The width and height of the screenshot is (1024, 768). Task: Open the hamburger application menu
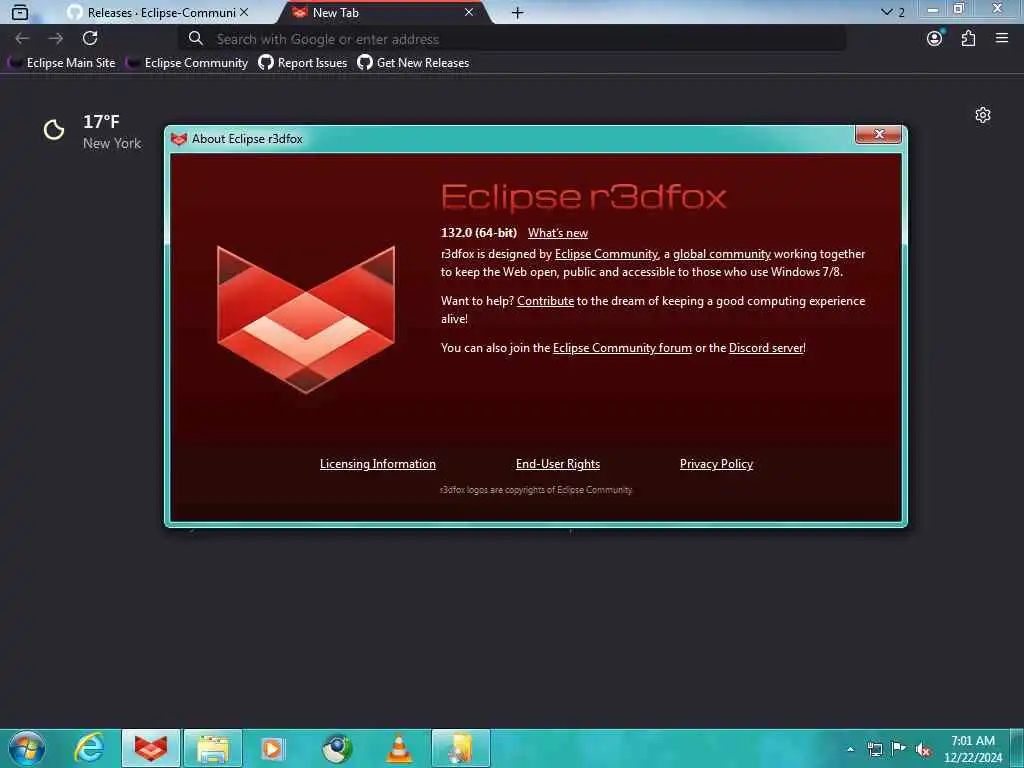pyautogui.click(x=1002, y=39)
